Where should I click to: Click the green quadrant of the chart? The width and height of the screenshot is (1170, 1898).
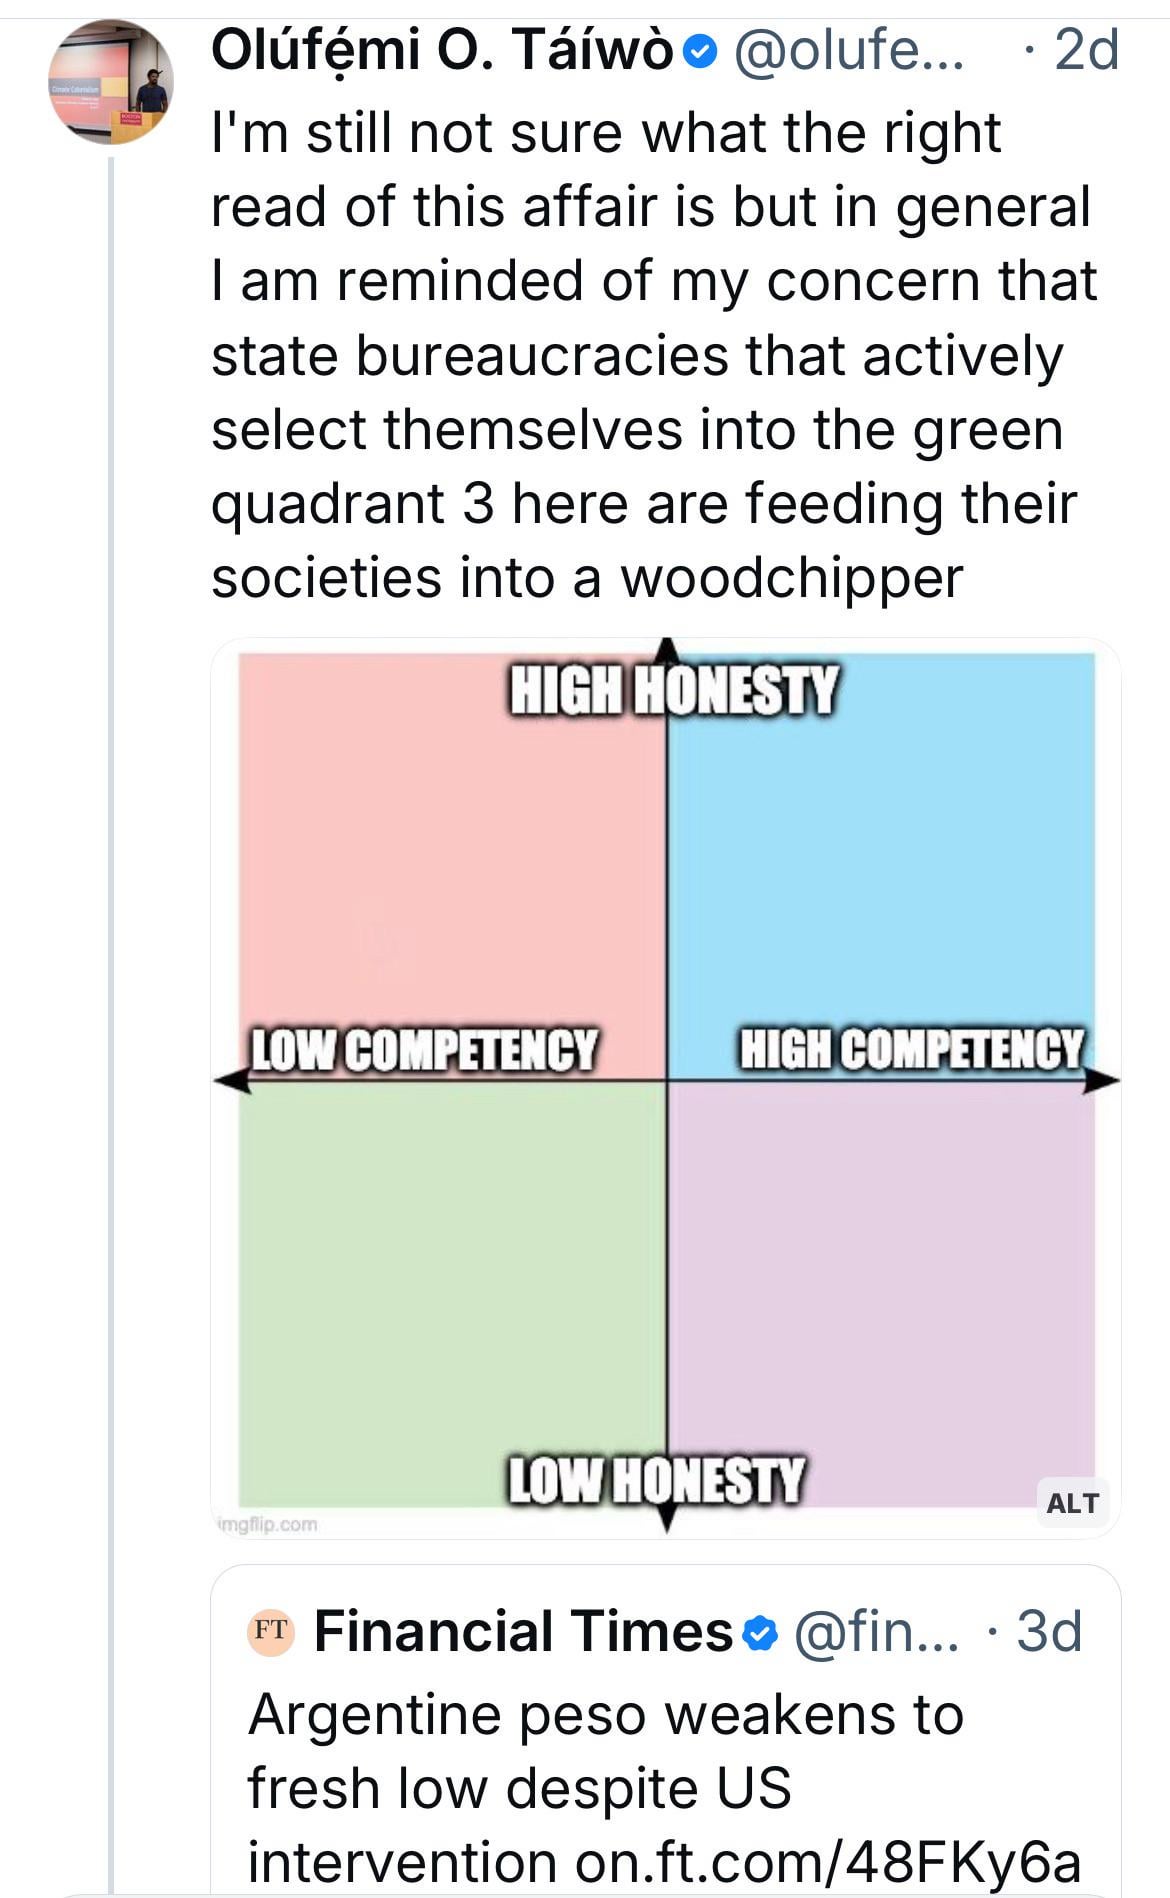pos(452,1290)
